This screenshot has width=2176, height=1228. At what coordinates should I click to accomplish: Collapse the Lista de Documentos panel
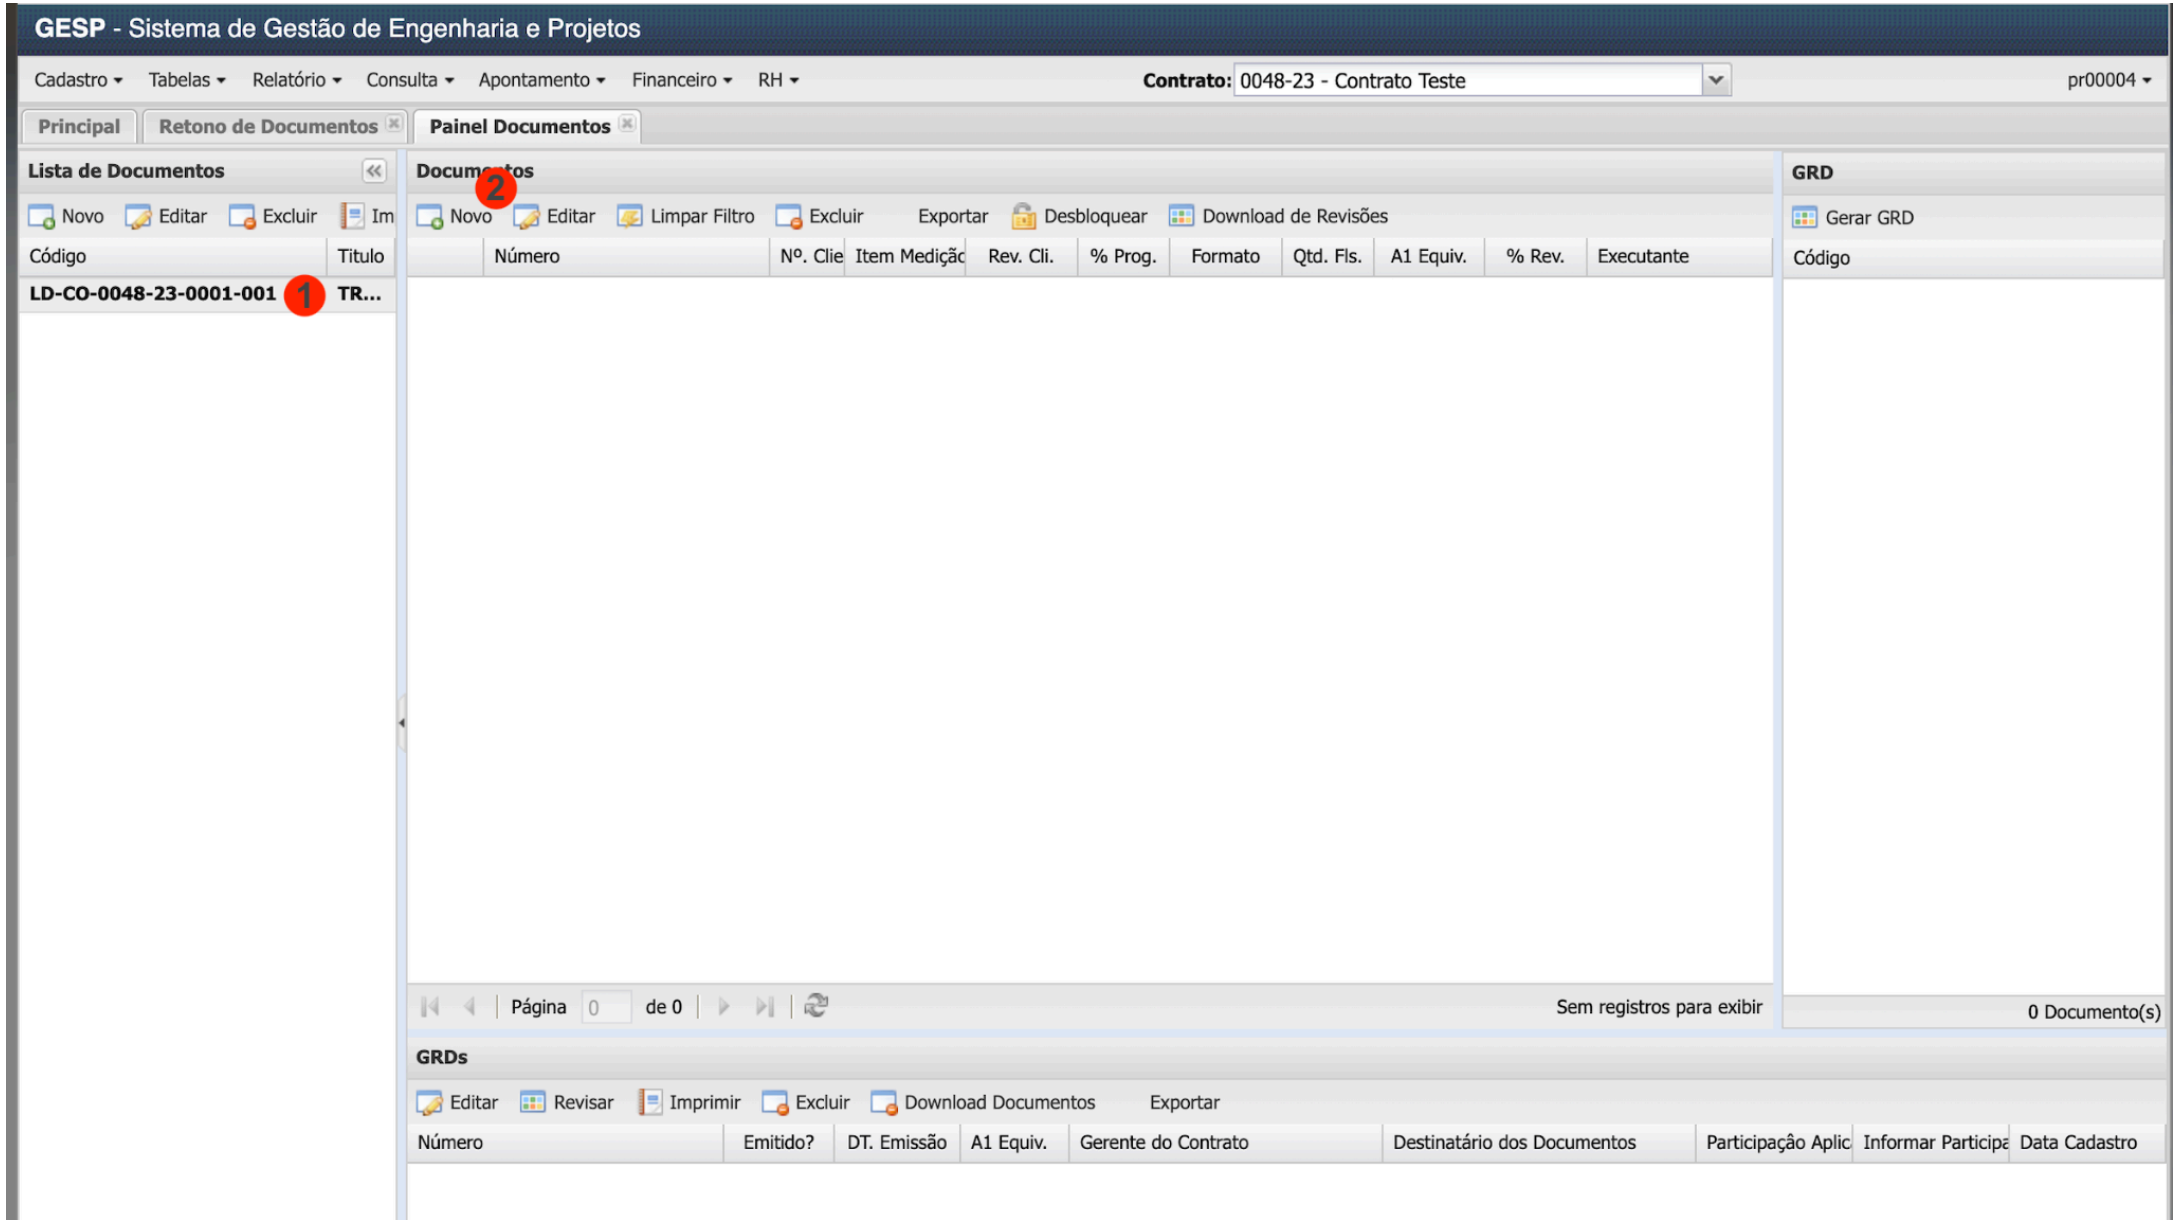[x=374, y=171]
